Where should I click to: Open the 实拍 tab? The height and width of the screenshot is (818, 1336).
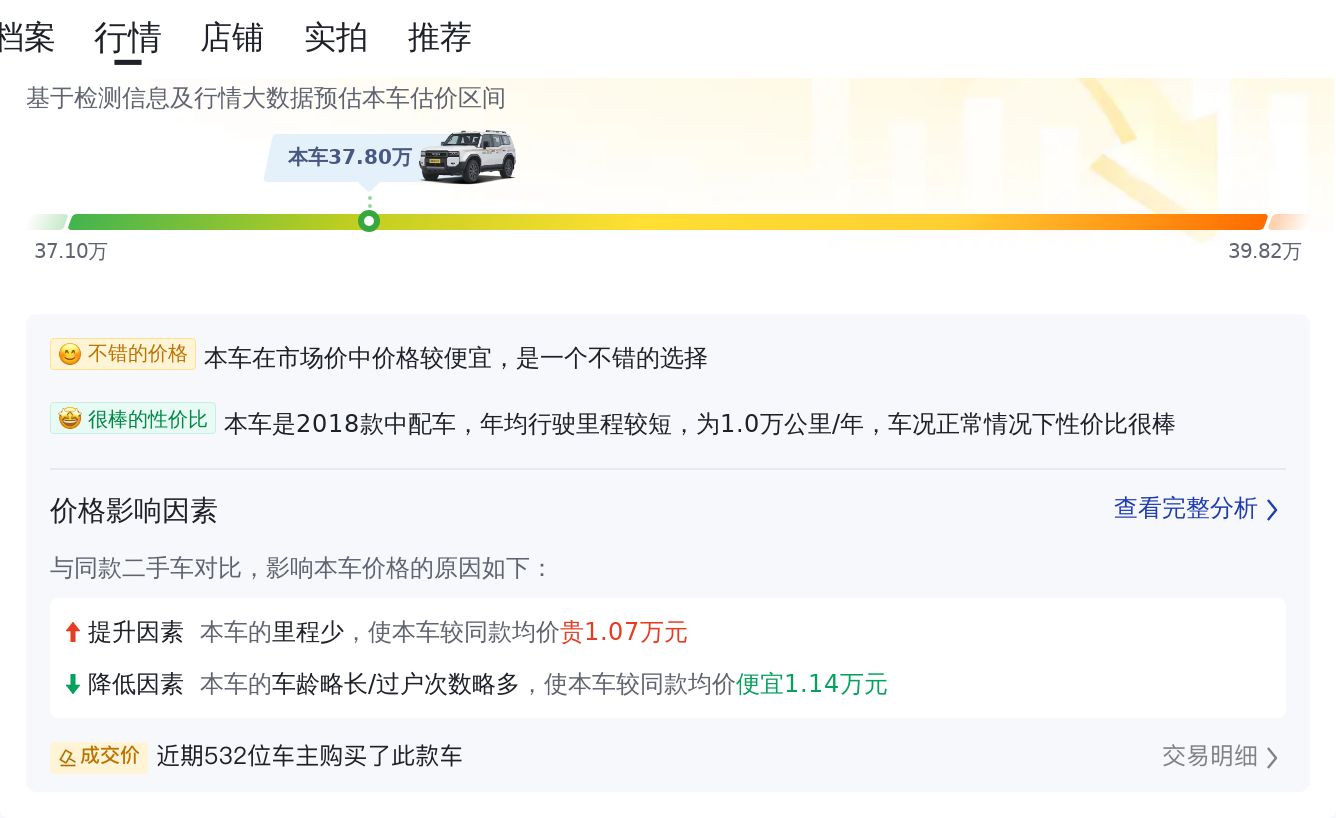(x=335, y=38)
